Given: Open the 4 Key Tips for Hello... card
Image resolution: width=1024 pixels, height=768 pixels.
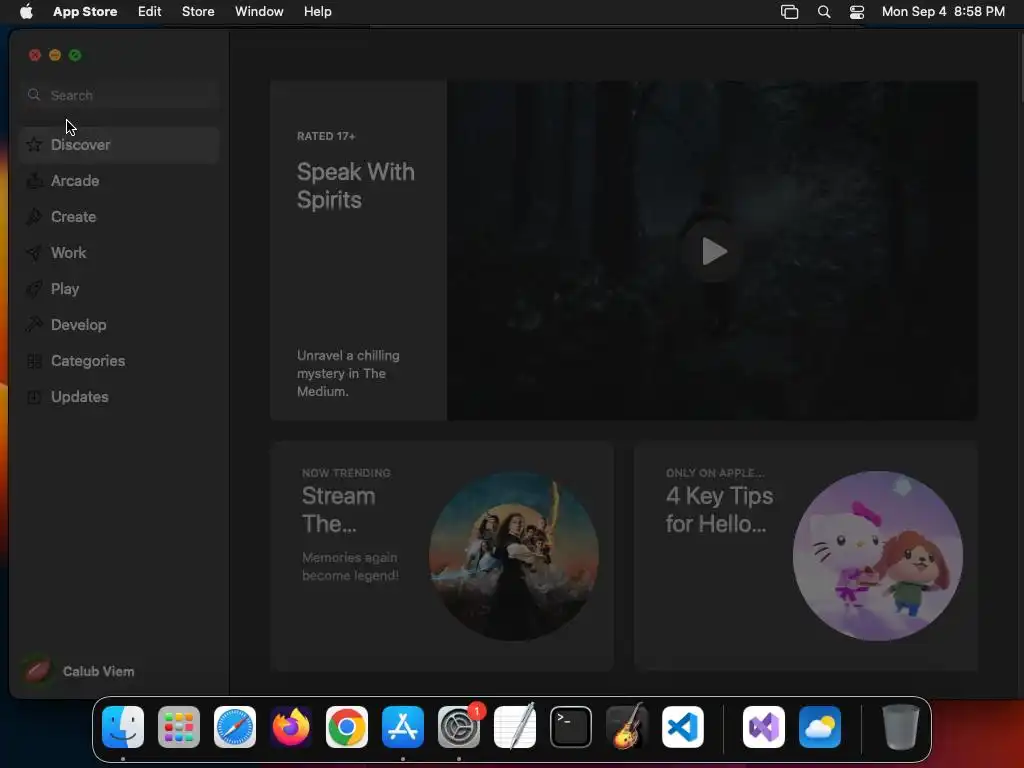Looking at the screenshot, I should [806, 556].
